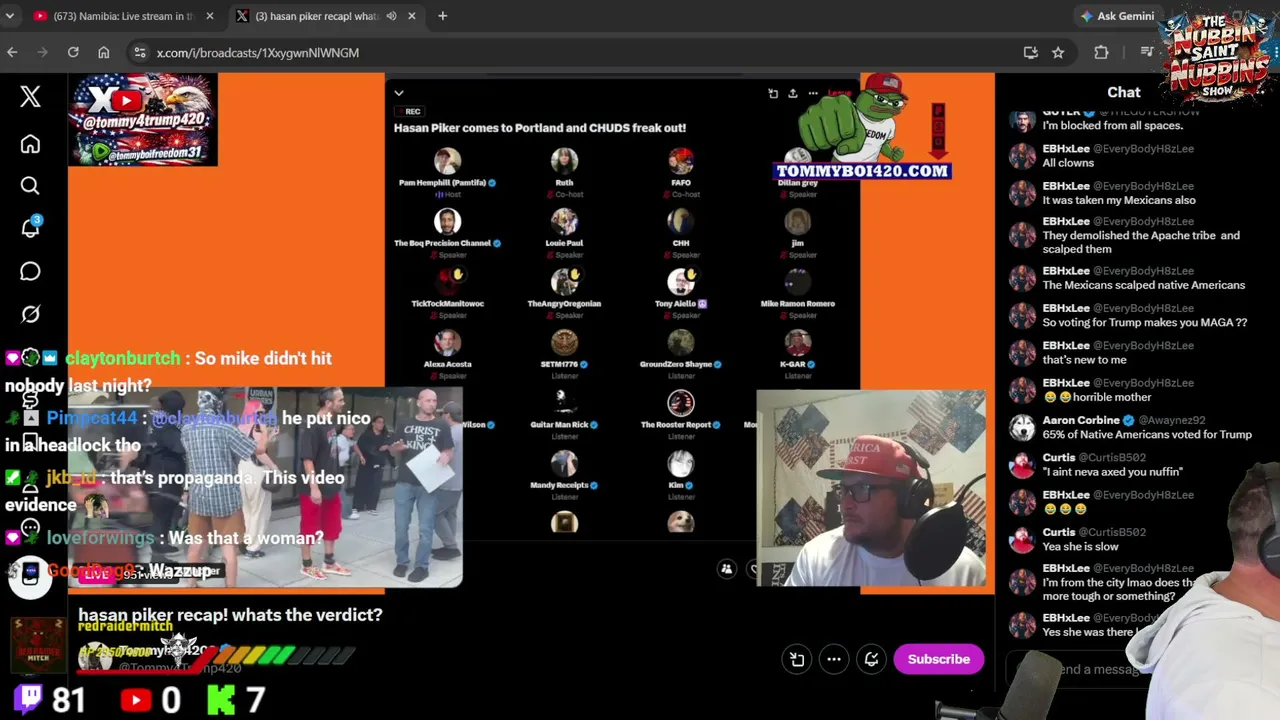Image resolution: width=1280 pixels, height=720 pixels.
Task: Pop out the broadcast player
Action: [x=797, y=659]
